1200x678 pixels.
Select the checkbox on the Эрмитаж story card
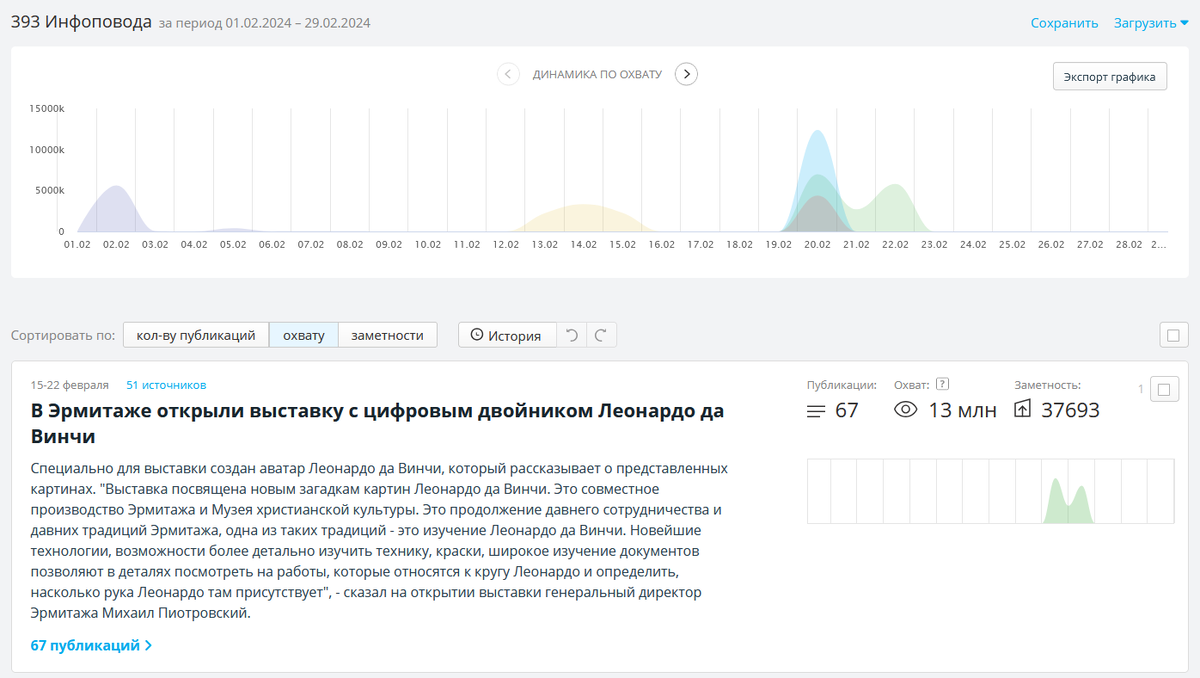tap(1163, 389)
